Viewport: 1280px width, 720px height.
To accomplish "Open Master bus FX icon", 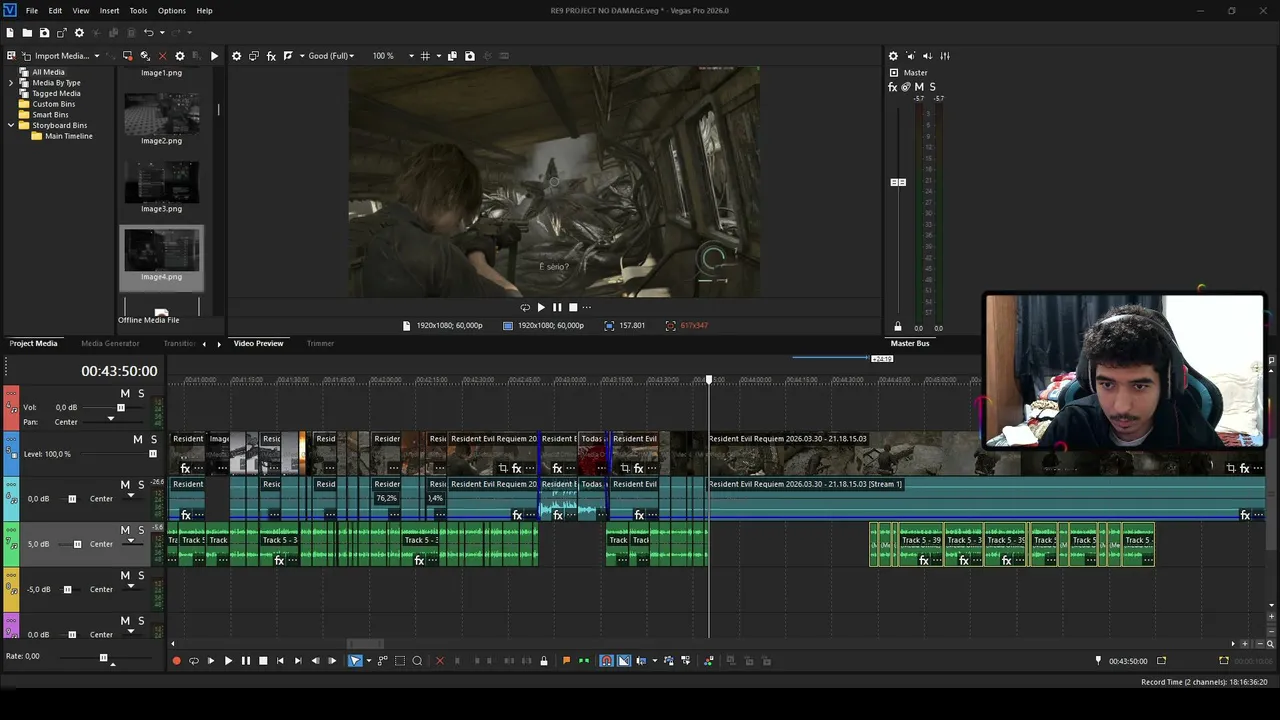I will point(893,87).
